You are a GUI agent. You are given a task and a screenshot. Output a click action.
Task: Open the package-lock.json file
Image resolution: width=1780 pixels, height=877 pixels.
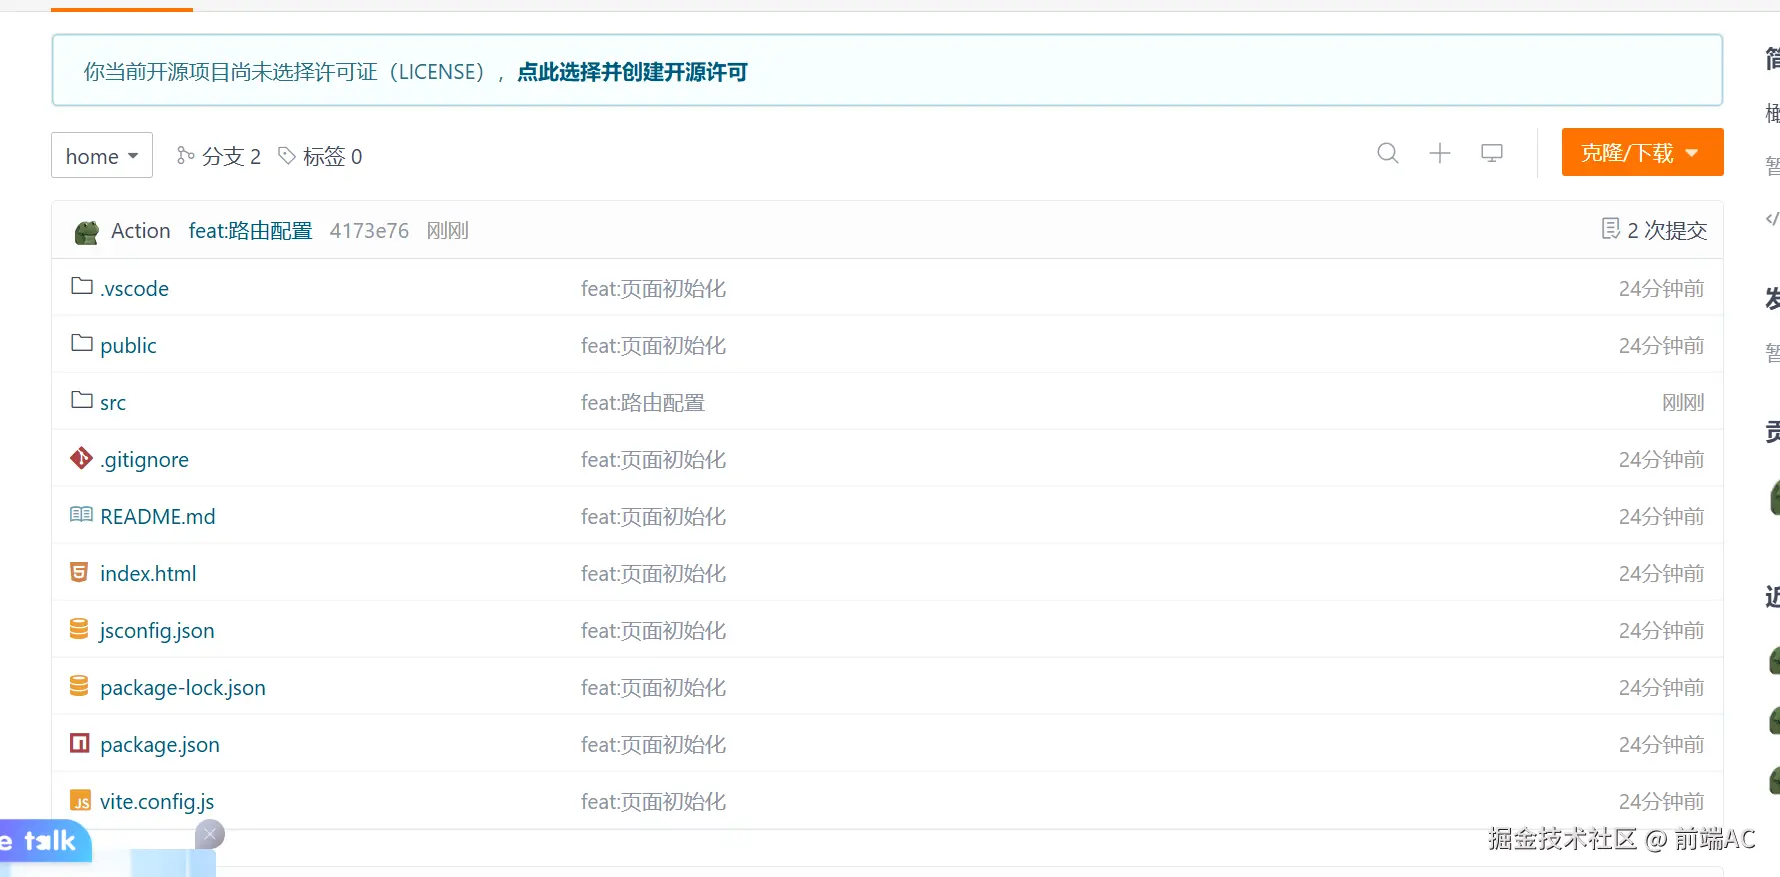pos(183,688)
